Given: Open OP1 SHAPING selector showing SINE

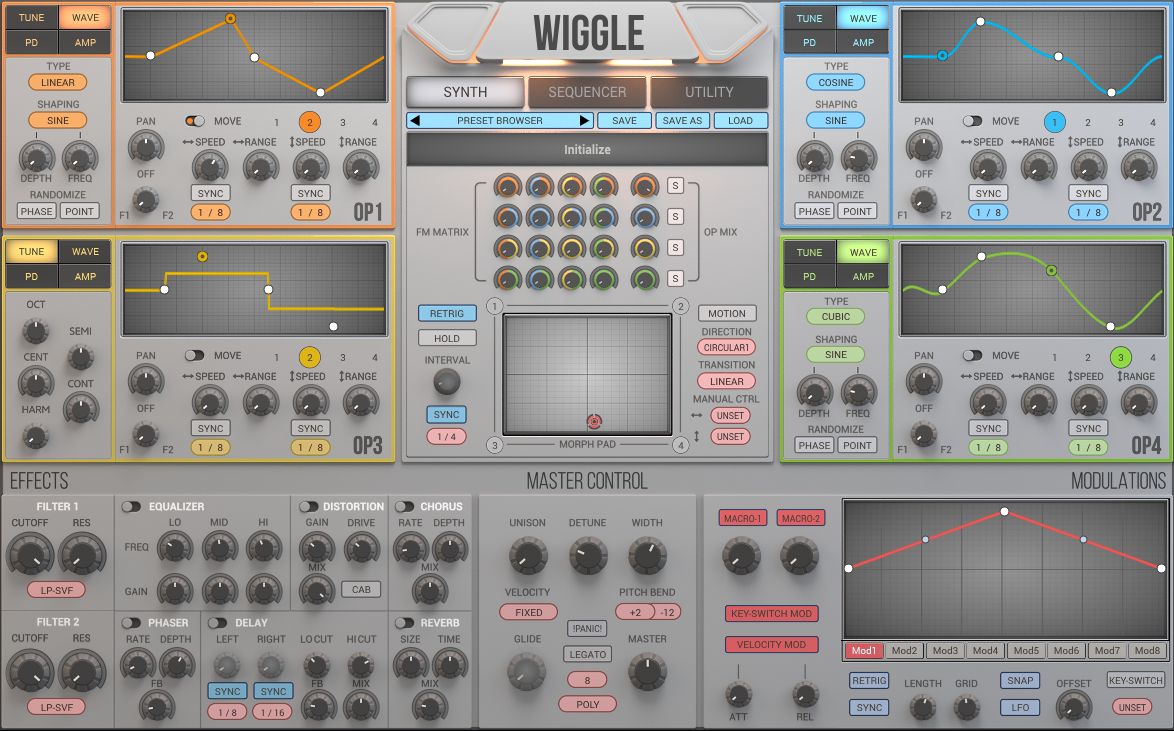Looking at the screenshot, I should (58, 120).
